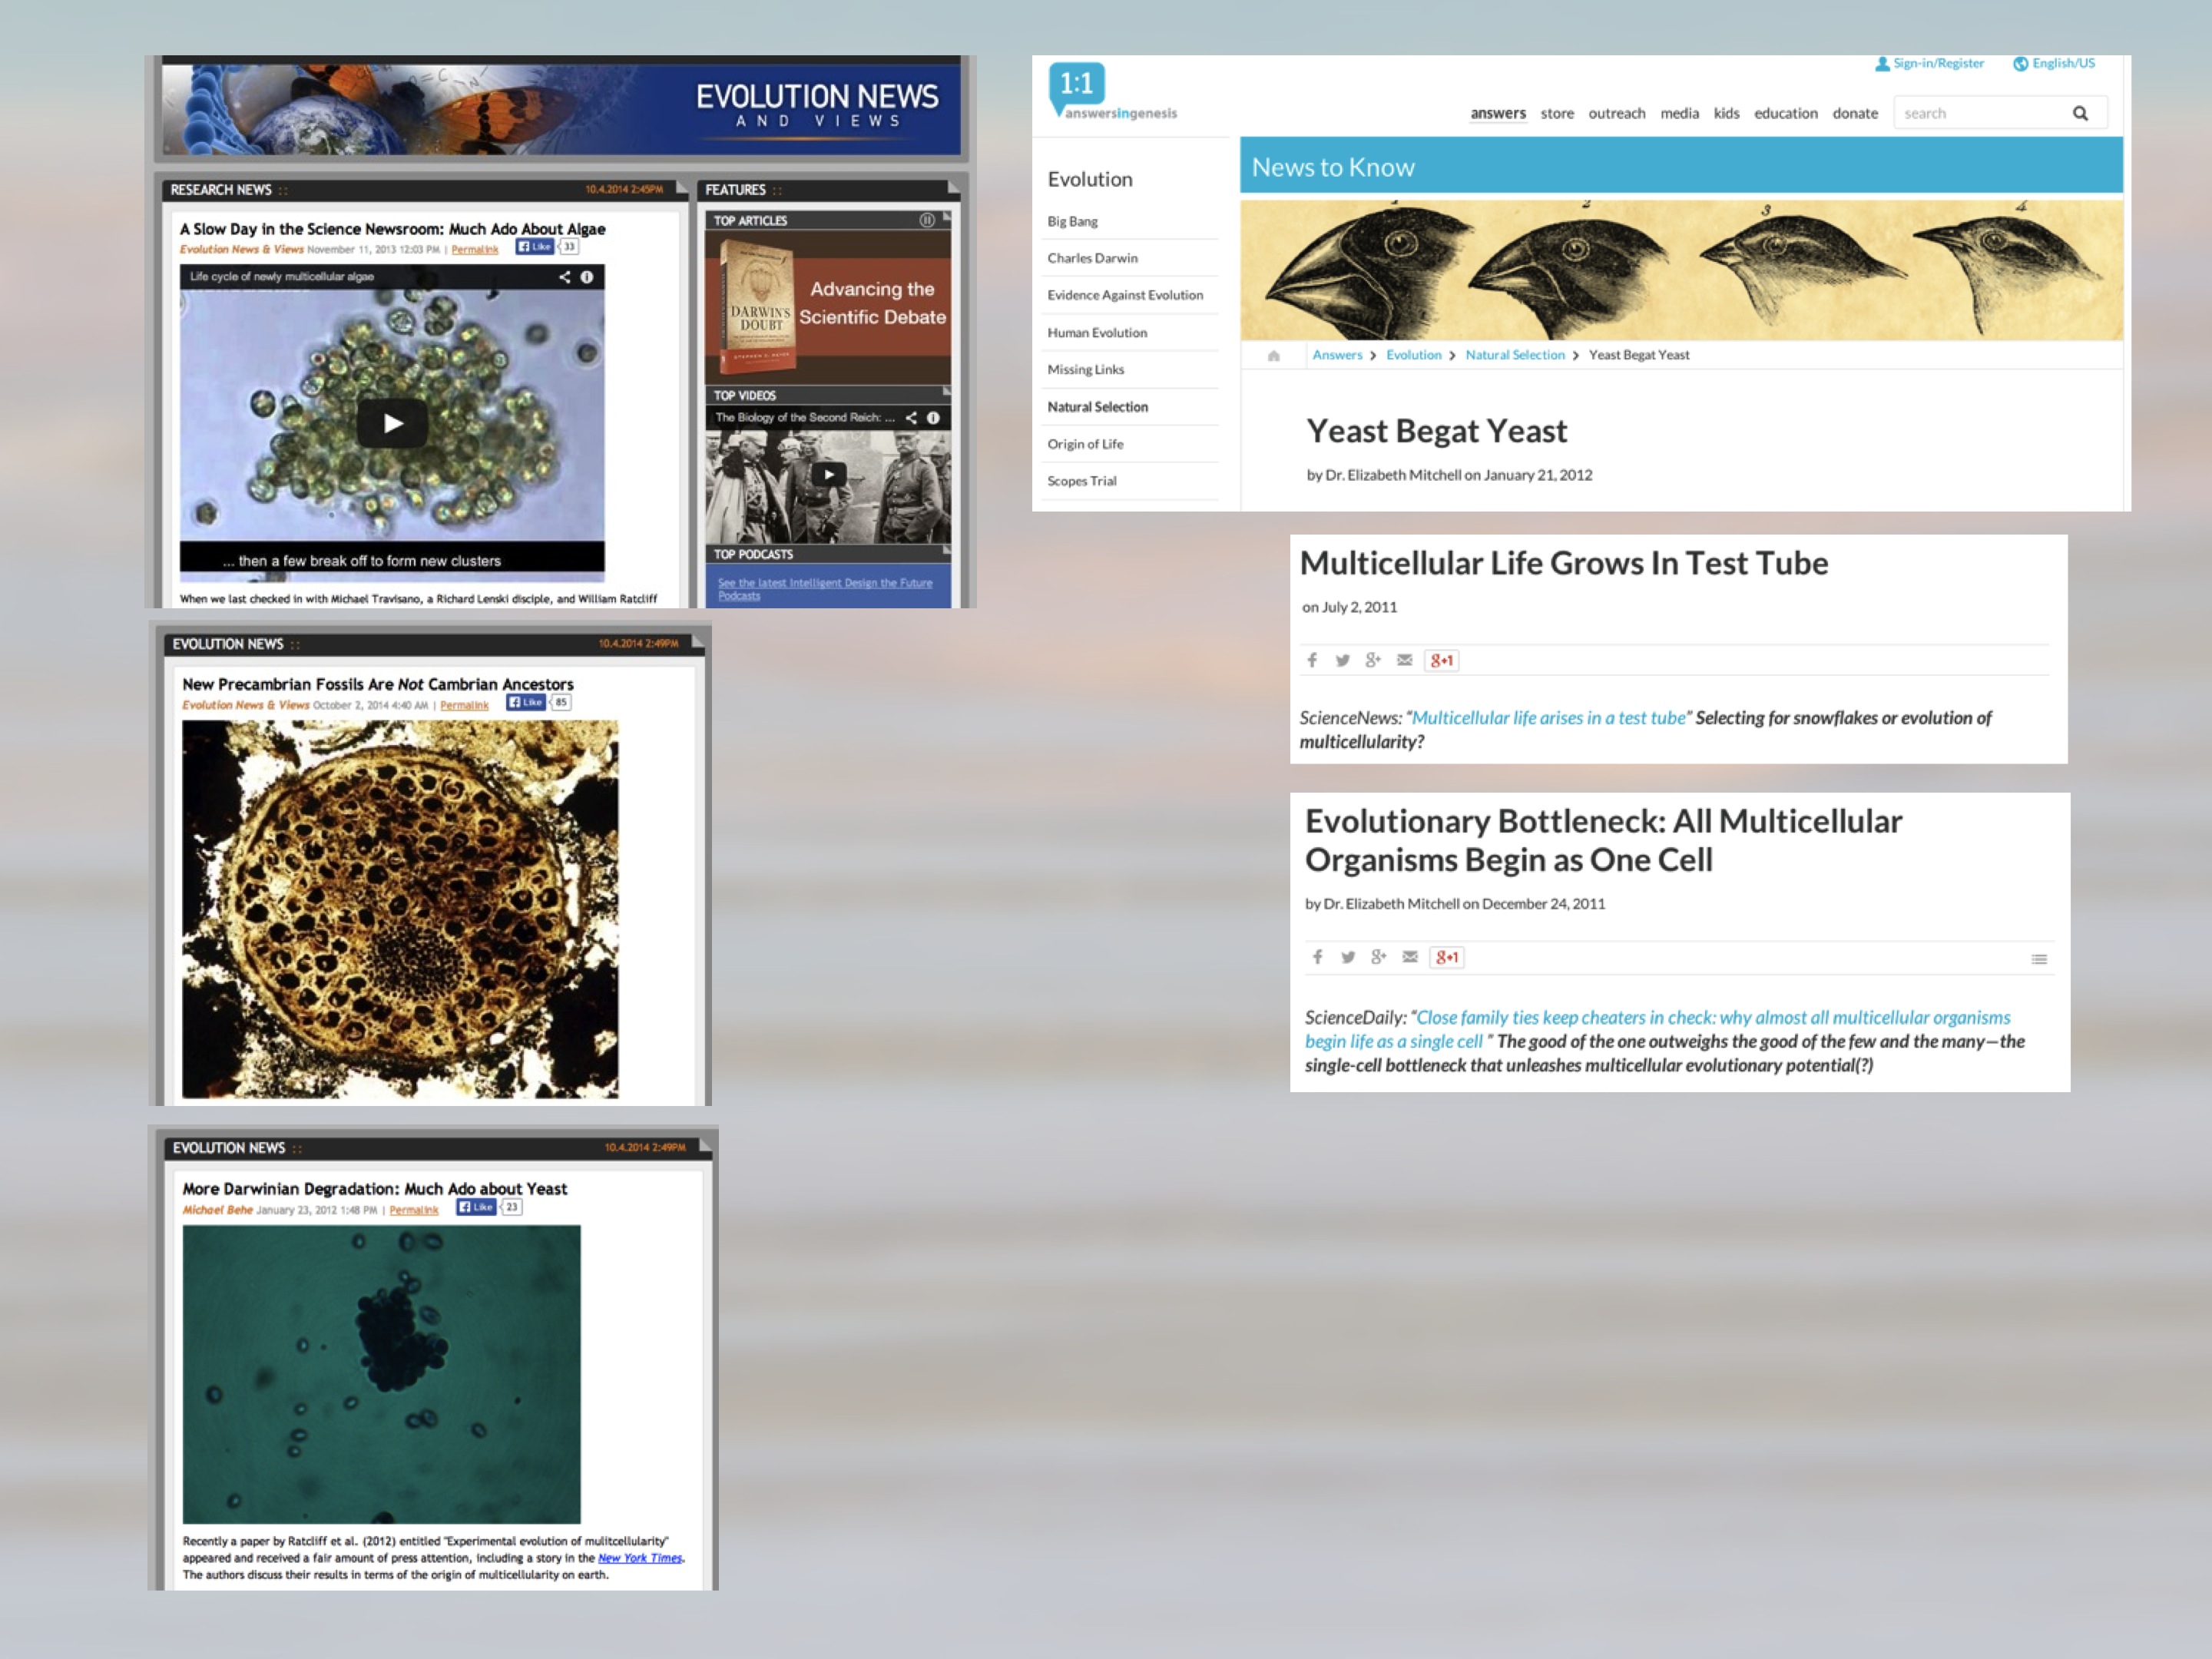Viewport: 2212px width, 1659px height.
Task: Click info icon on the algae video
Action: pyautogui.click(x=587, y=277)
